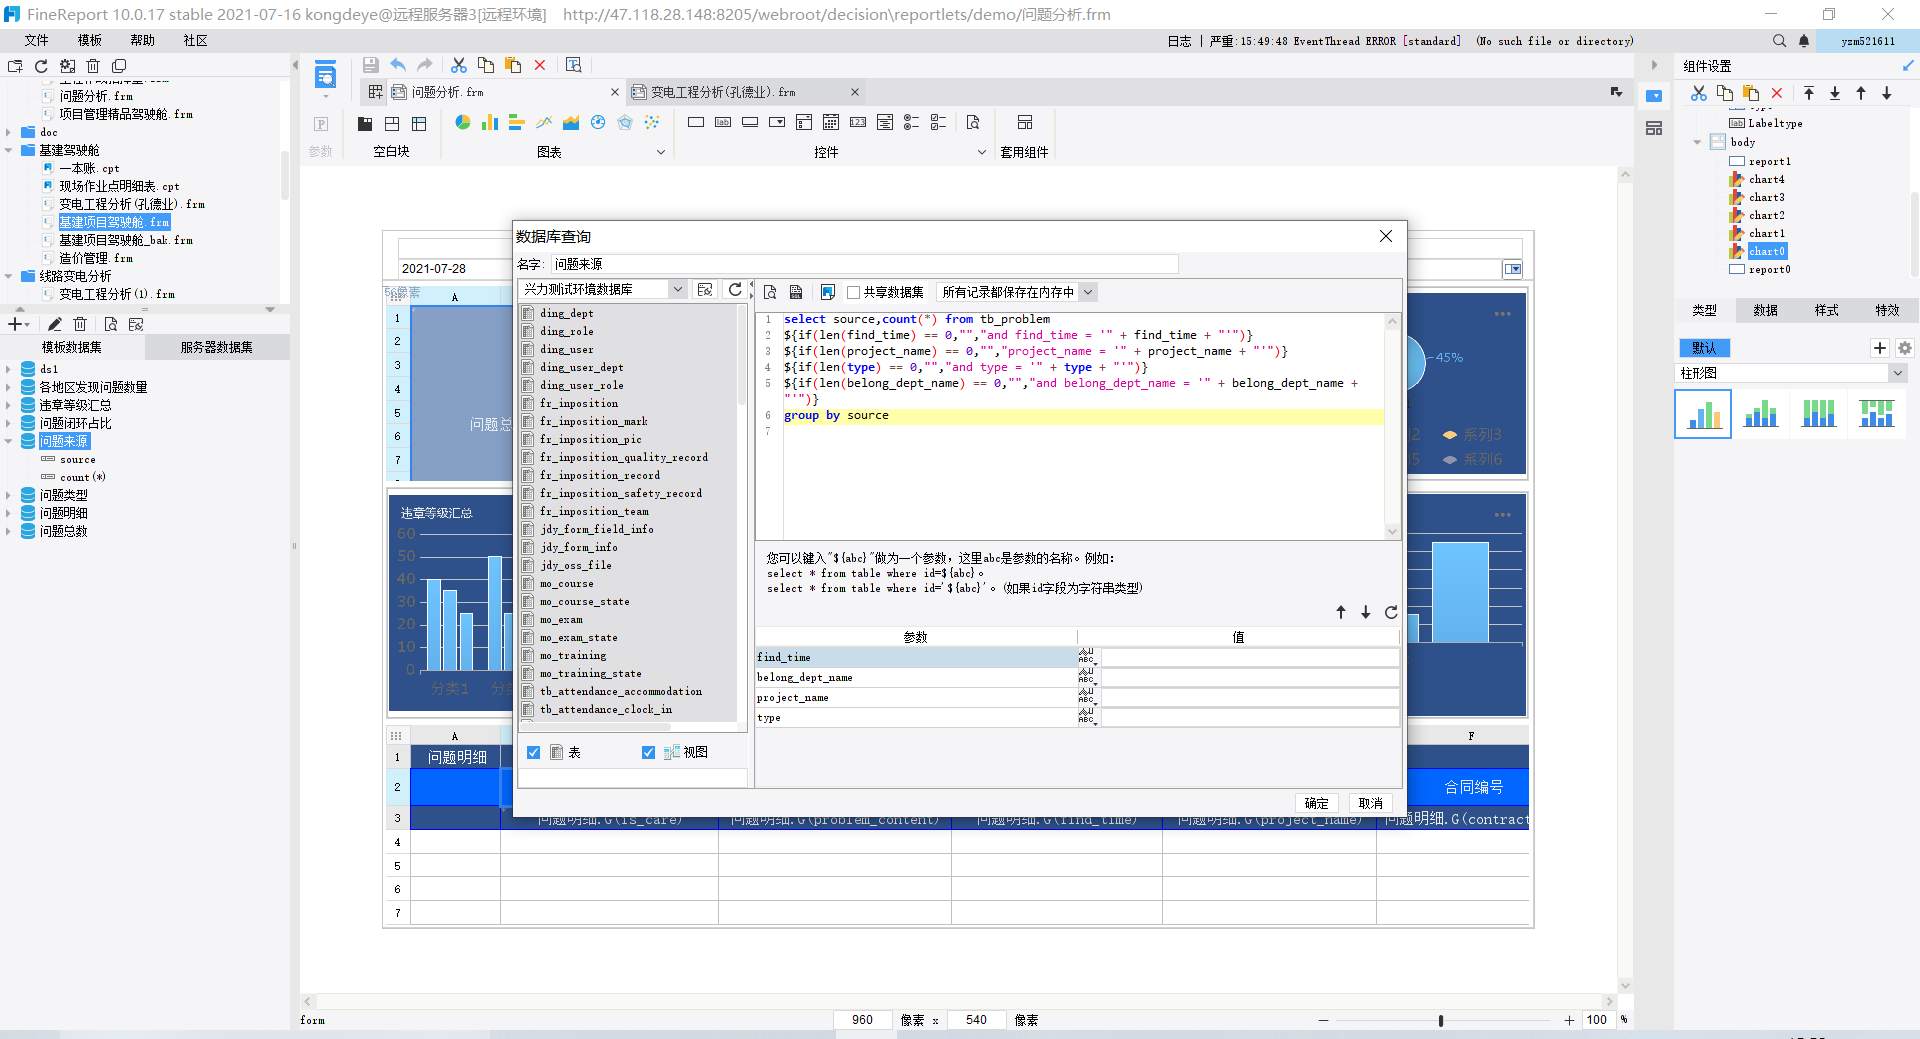Close the 数据库查询 dialog
This screenshot has height=1039, width=1920.
point(1386,236)
